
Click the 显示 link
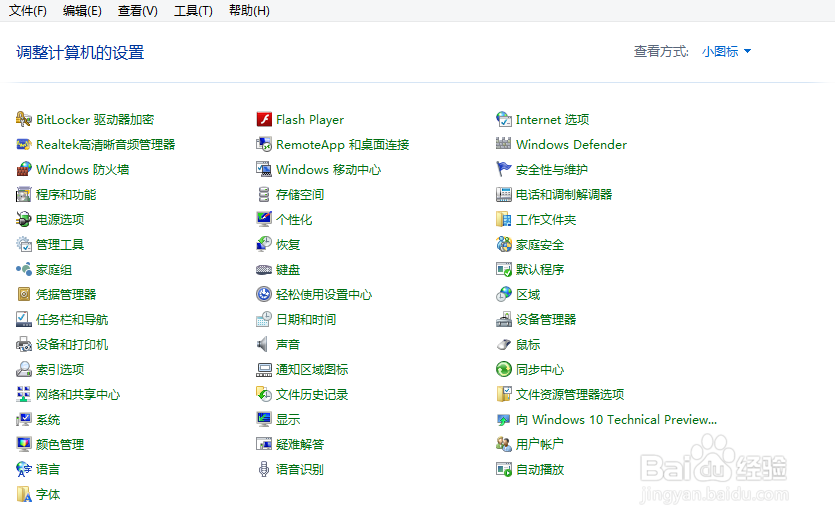[x=288, y=420]
